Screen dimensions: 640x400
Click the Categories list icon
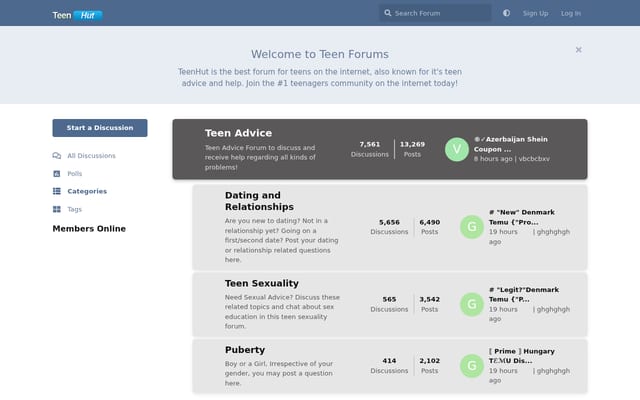[x=57, y=191]
